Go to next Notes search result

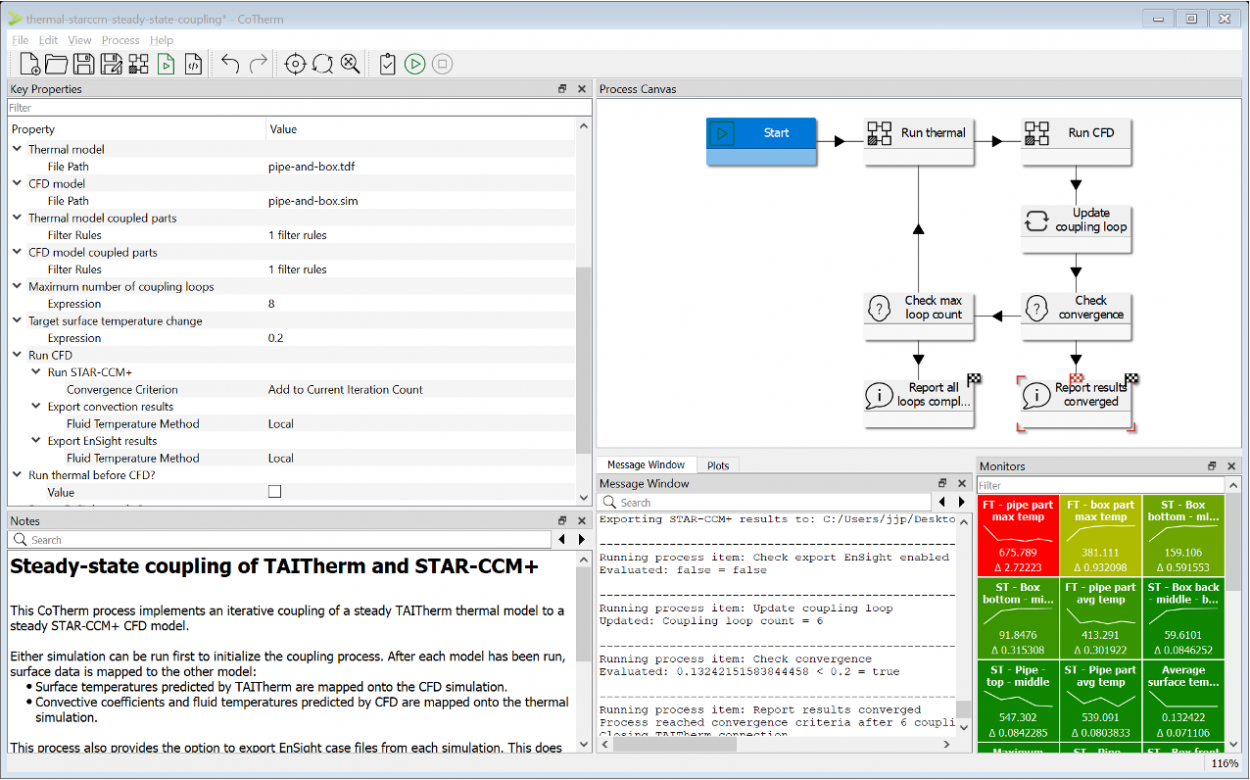pos(582,539)
